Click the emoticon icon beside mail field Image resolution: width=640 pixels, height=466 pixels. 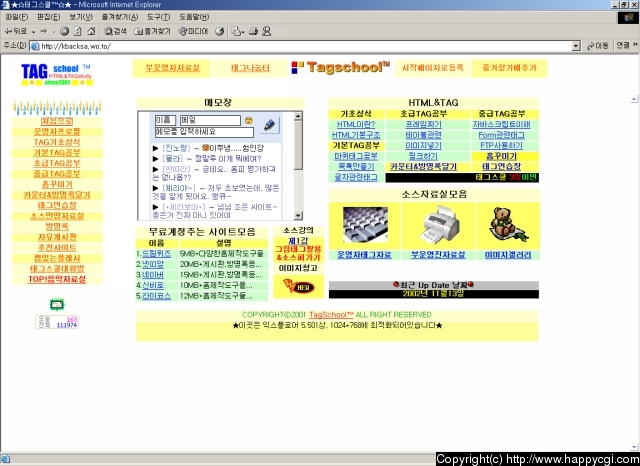(x=248, y=120)
